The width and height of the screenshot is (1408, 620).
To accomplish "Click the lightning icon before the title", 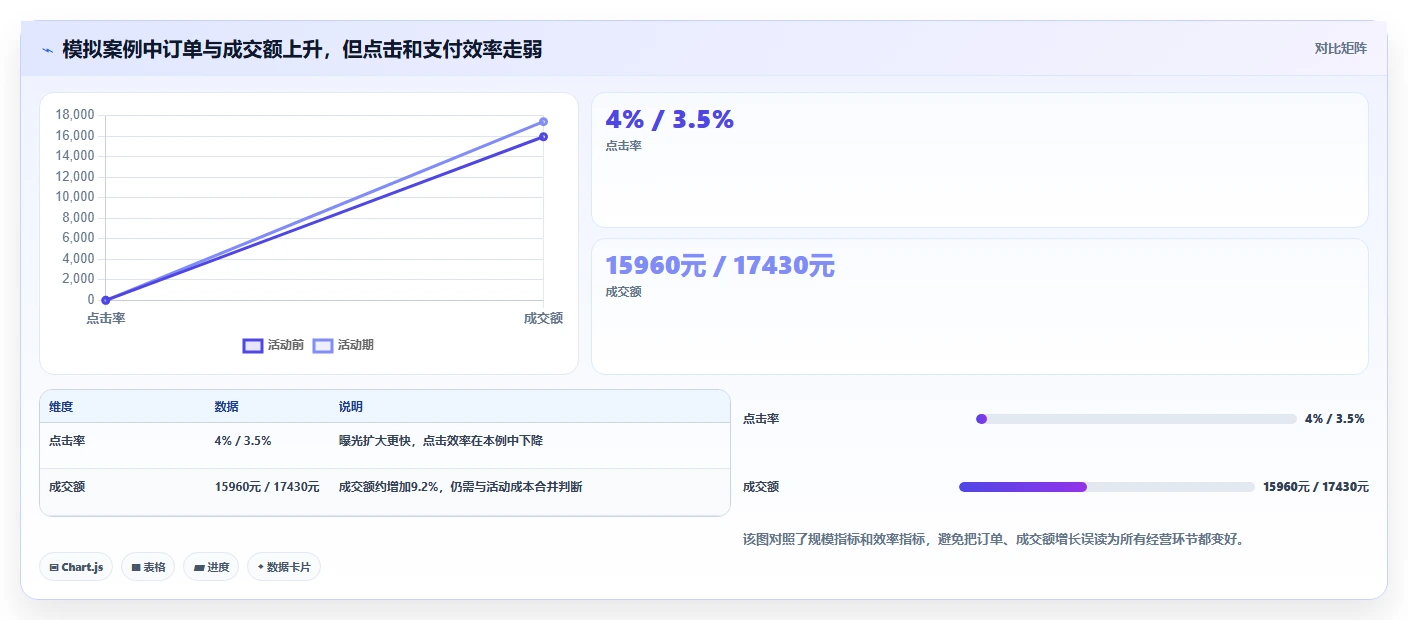I will (x=48, y=50).
